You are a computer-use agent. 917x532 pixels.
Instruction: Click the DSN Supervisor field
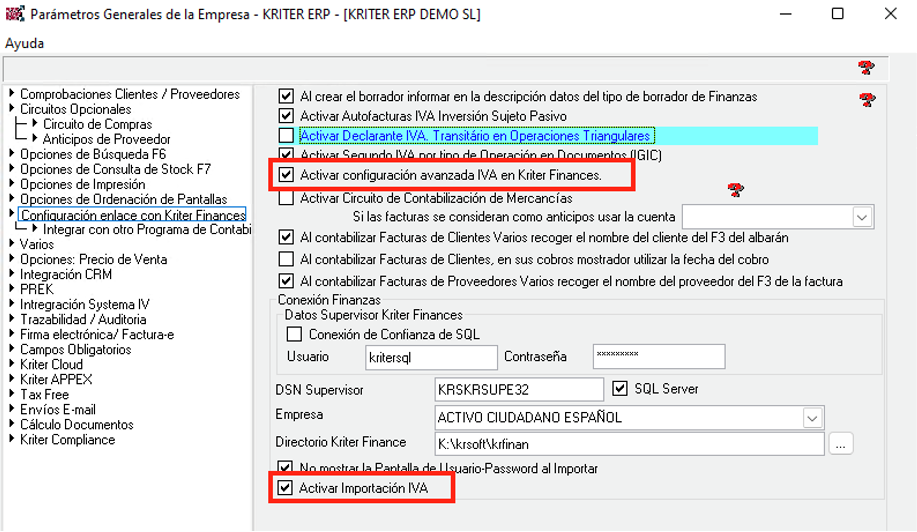pyautogui.click(x=519, y=389)
